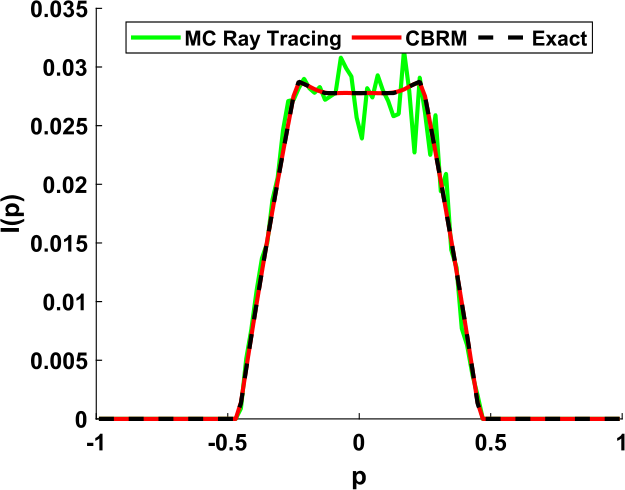Viewport: 625px width, 490px height.
Task: Click the red CBRM legend line sample
Action: 376,38
